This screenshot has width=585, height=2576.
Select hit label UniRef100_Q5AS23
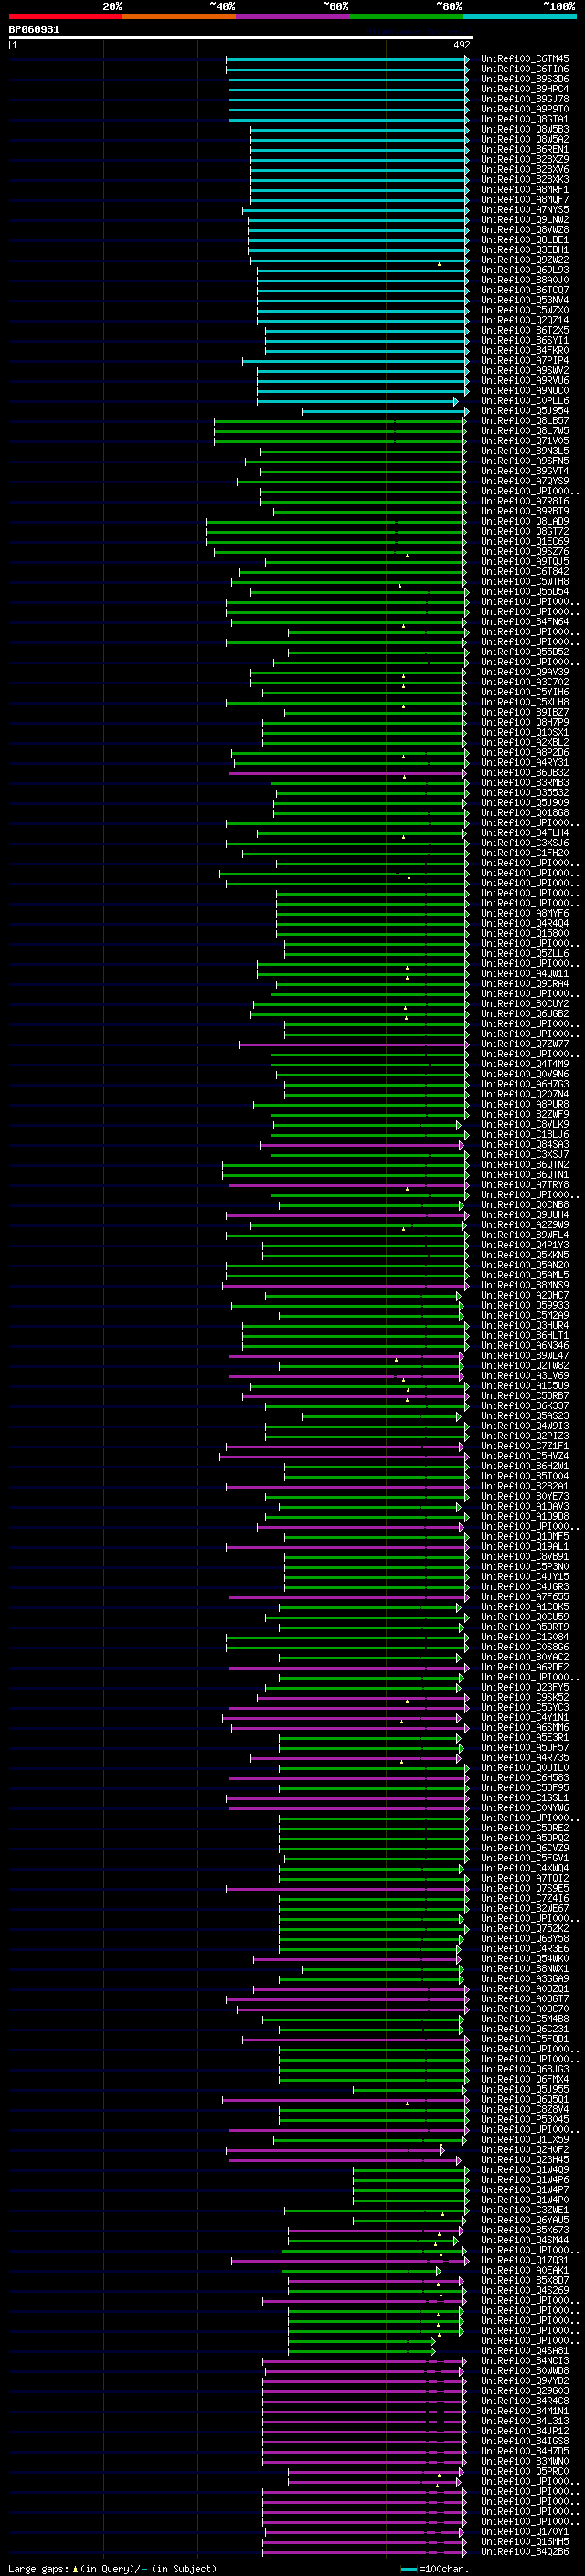pos(525,1417)
